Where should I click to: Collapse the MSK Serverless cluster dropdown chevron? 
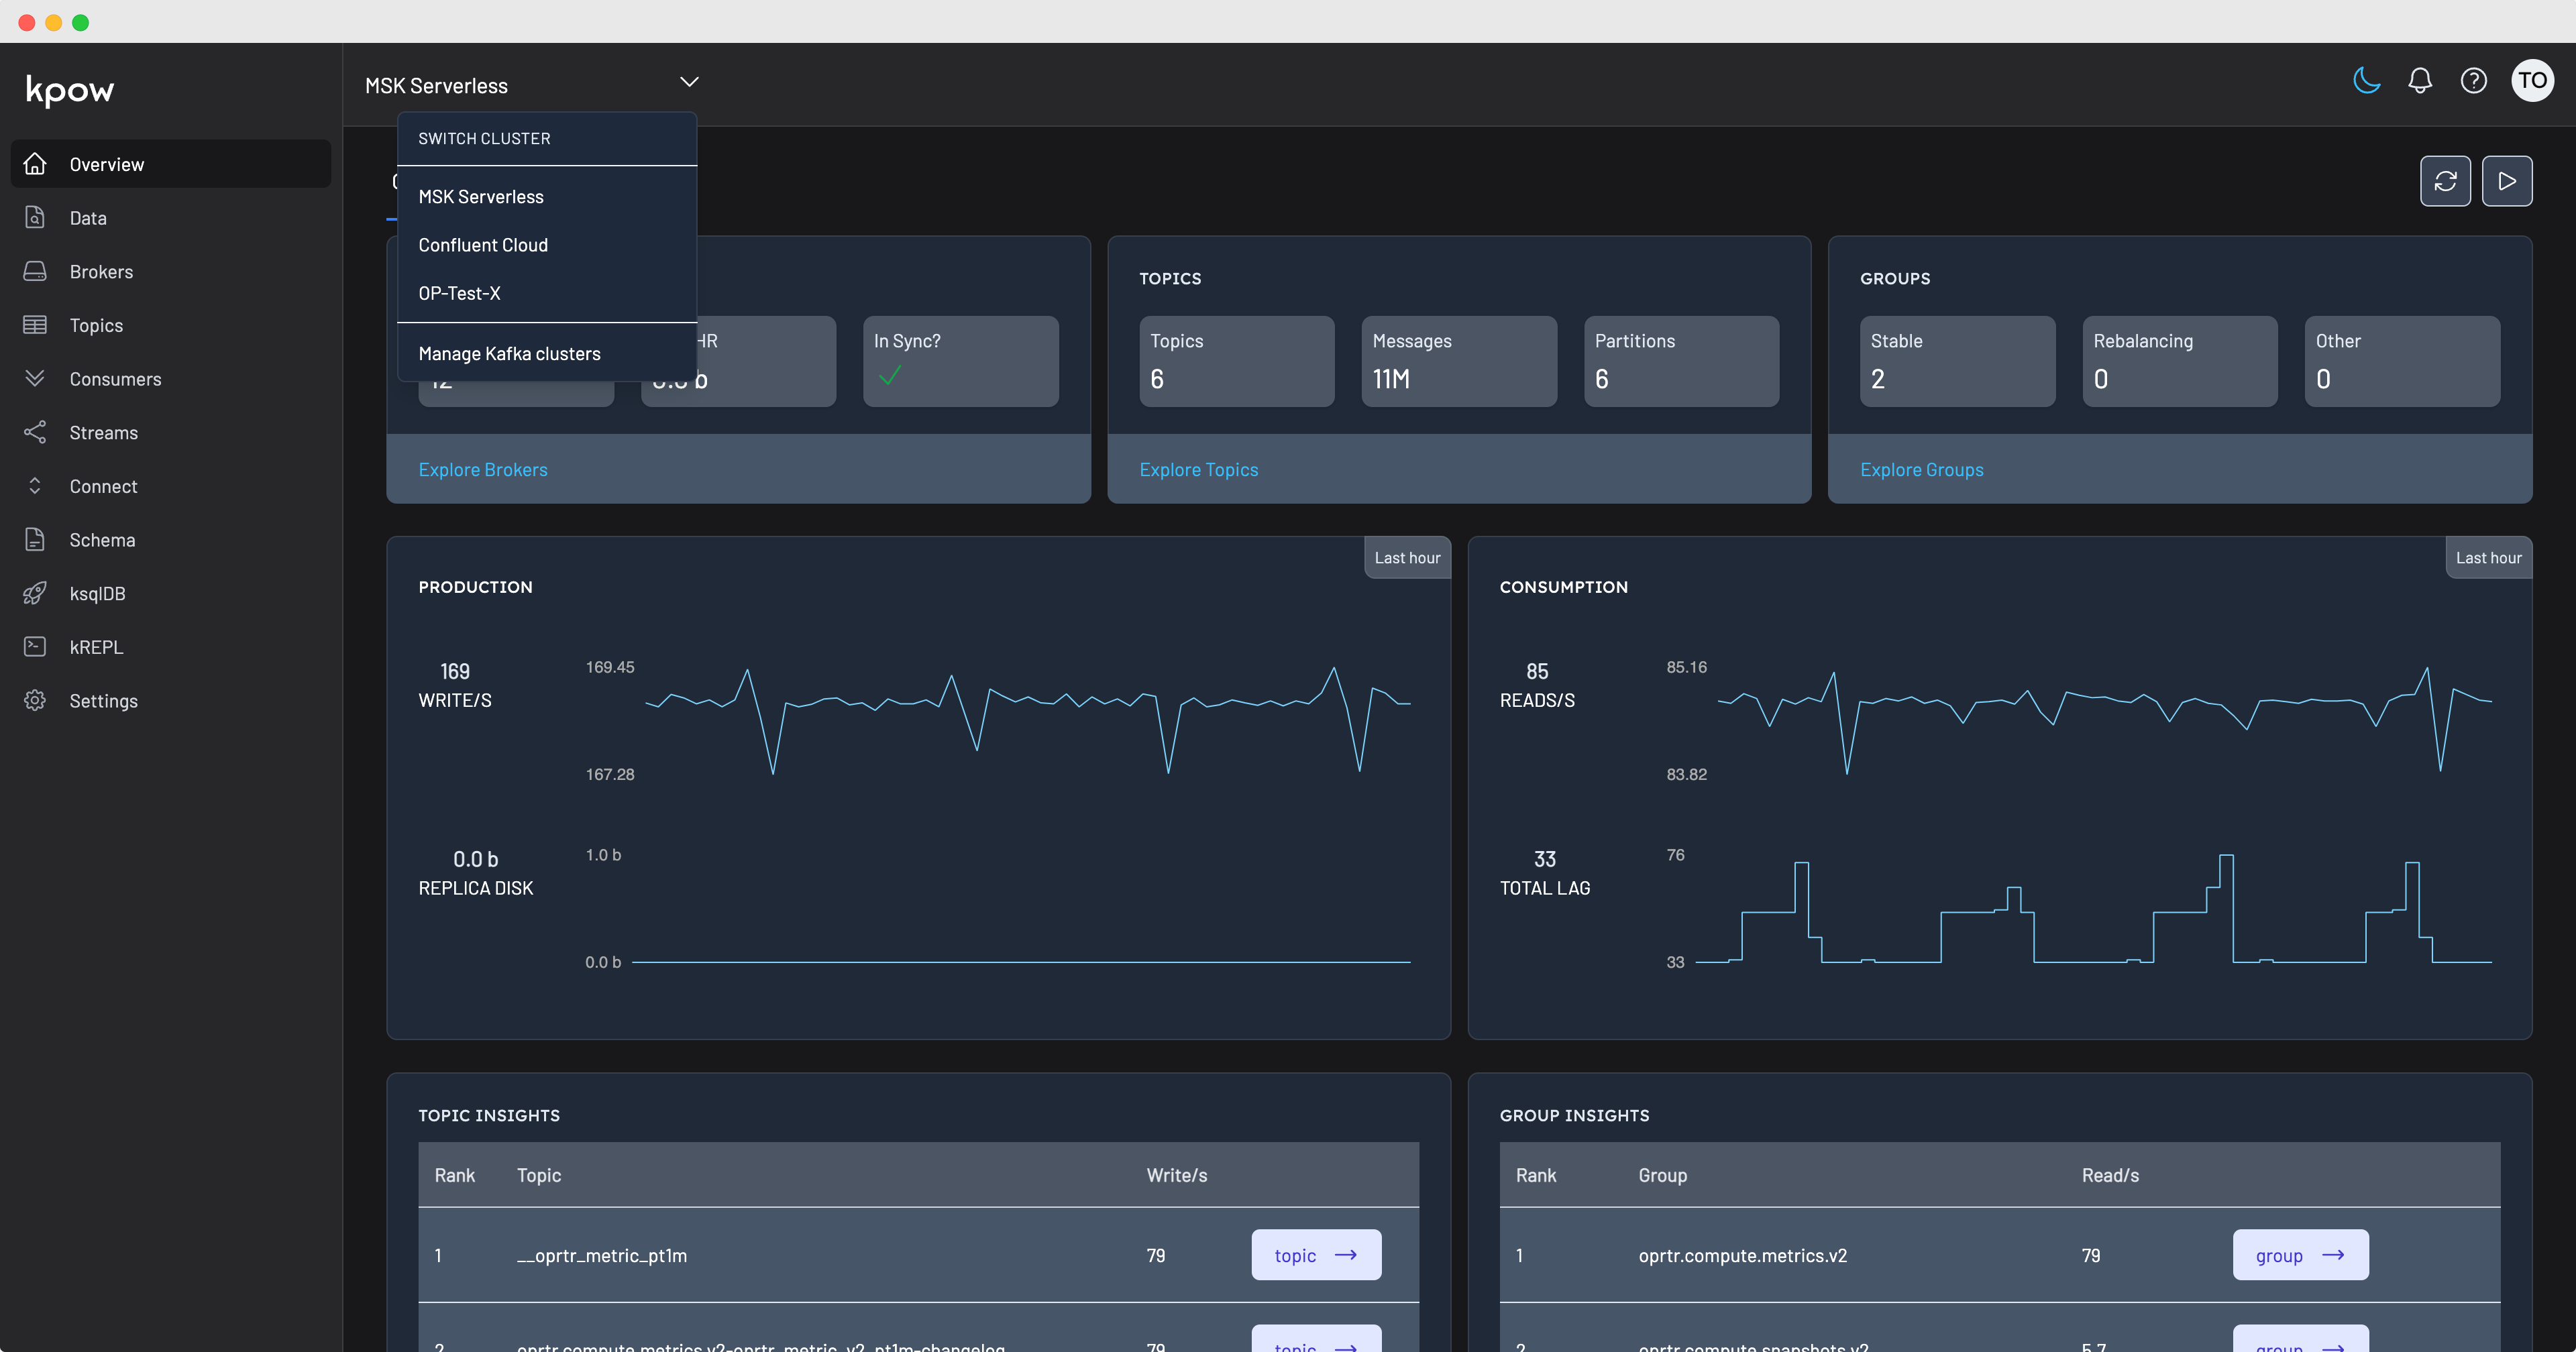click(x=688, y=81)
